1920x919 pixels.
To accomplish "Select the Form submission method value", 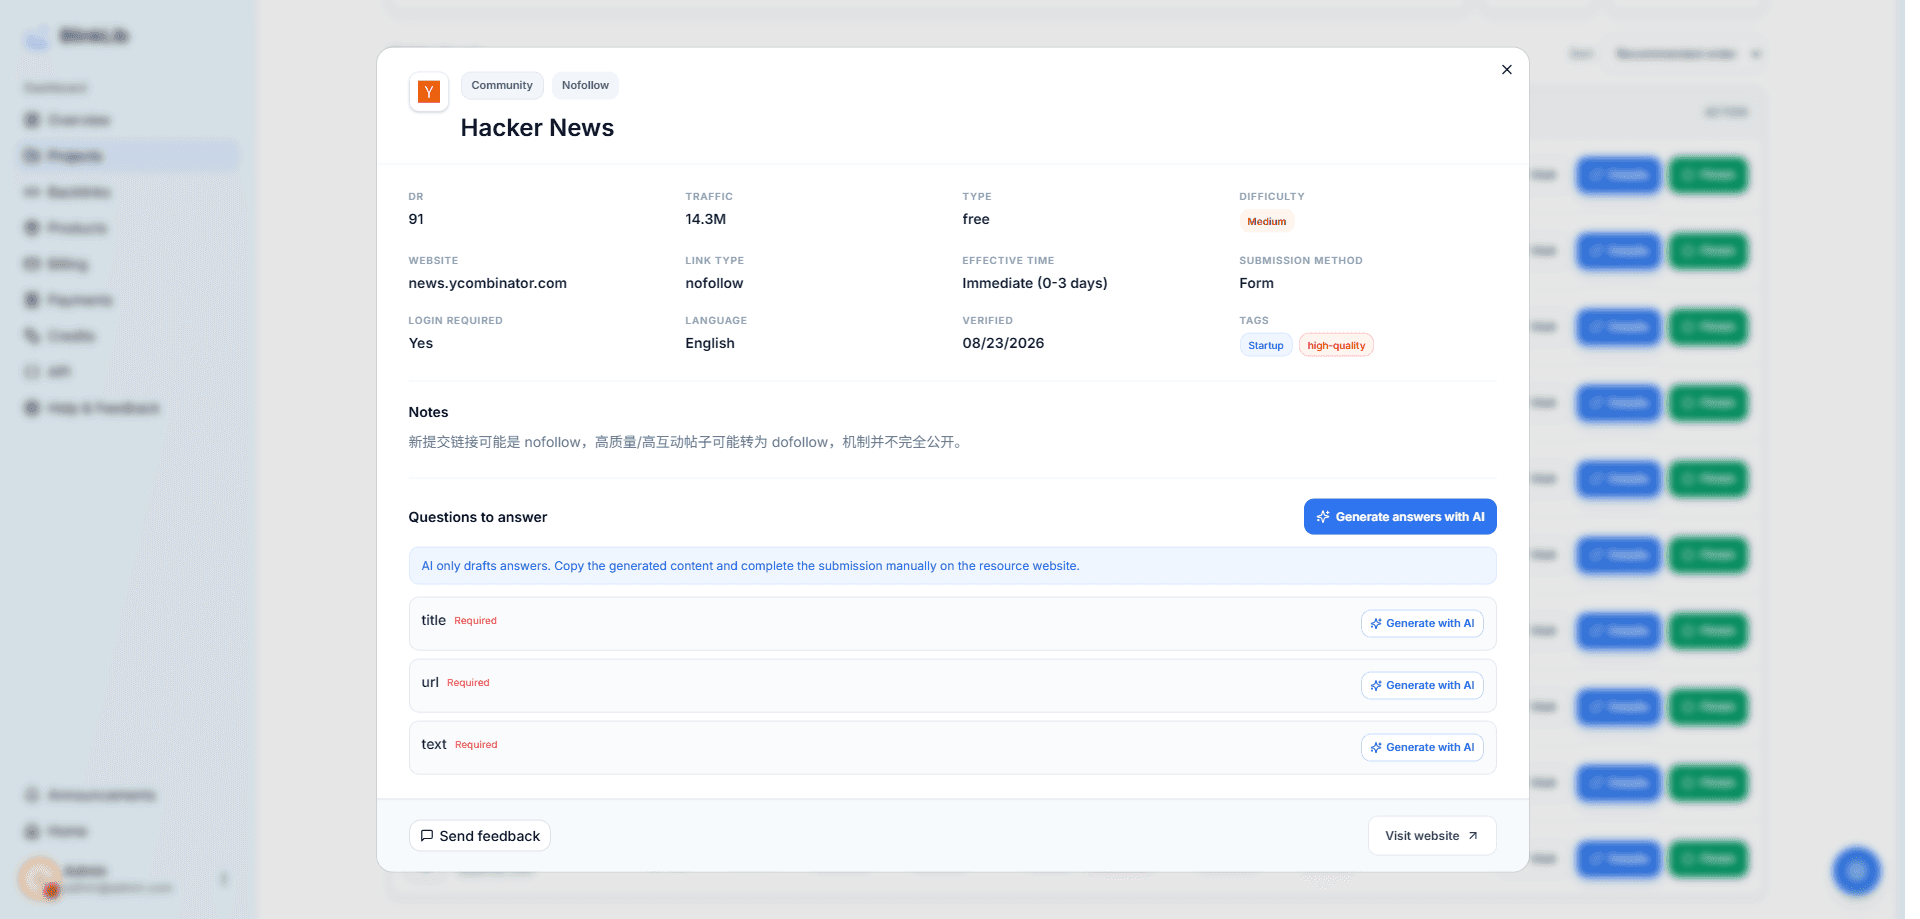I will point(1257,284).
